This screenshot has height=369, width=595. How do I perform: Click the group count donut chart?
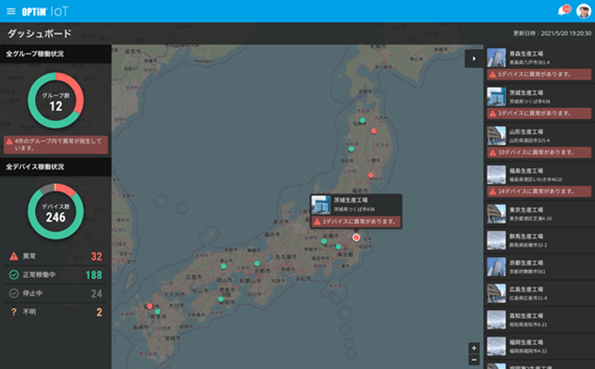[56, 101]
